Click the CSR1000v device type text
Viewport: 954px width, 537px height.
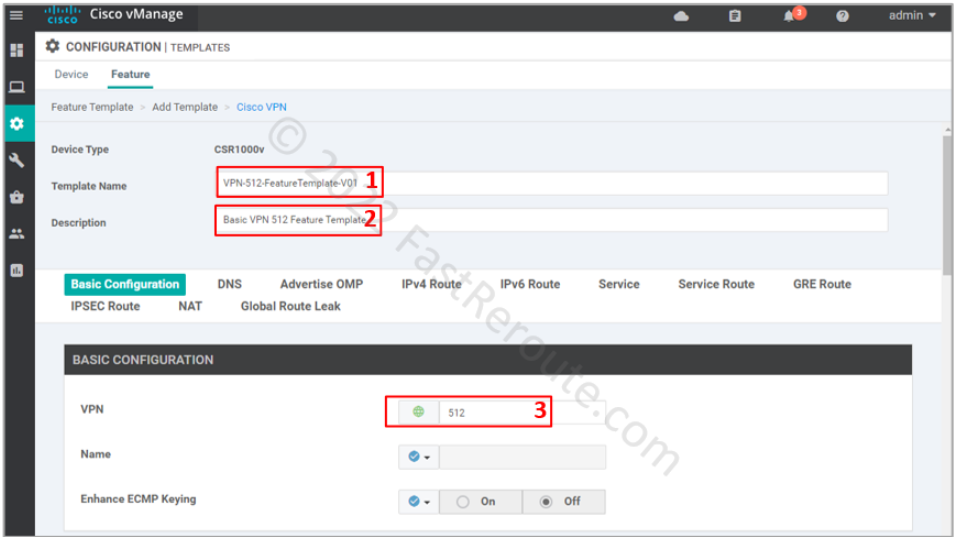click(239, 149)
